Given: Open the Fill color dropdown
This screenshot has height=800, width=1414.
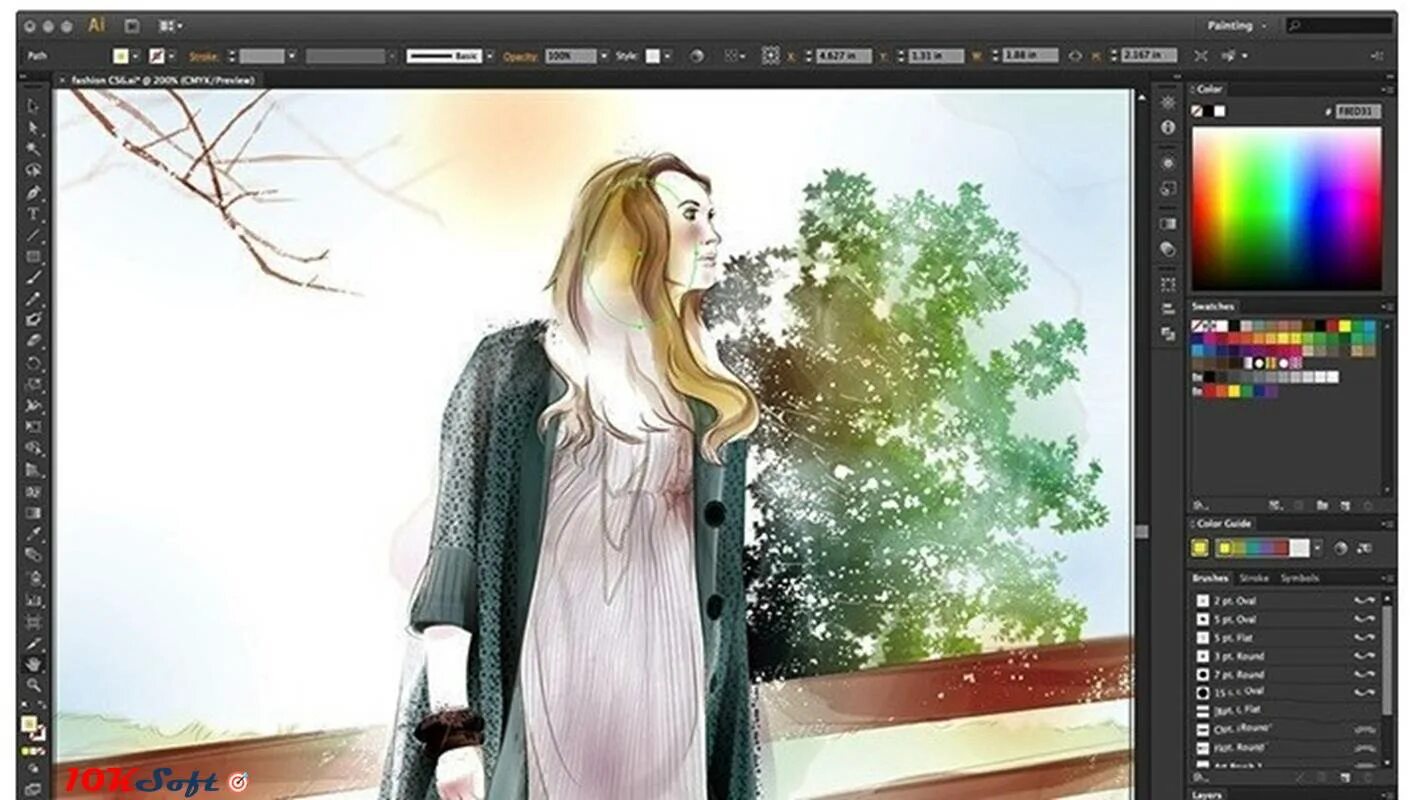Looking at the screenshot, I should point(135,56).
